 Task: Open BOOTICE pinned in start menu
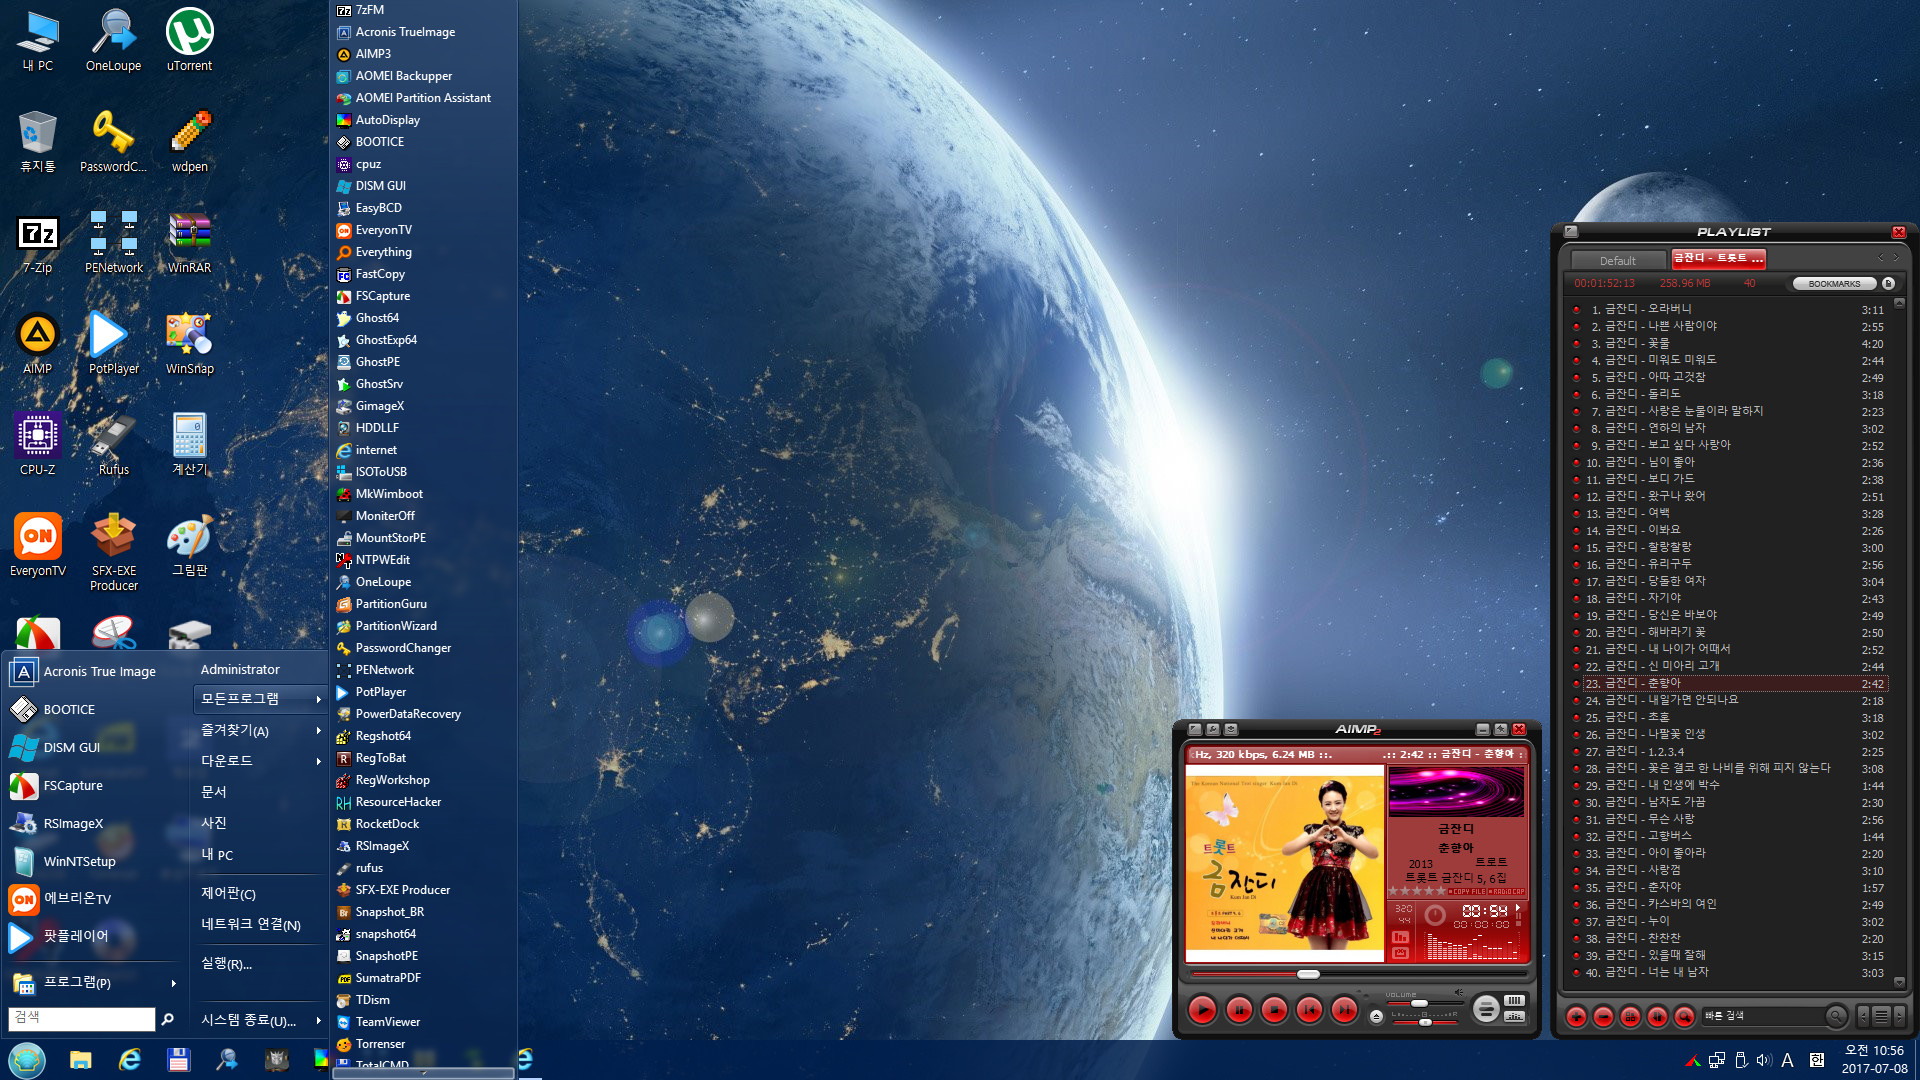click(93, 710)
